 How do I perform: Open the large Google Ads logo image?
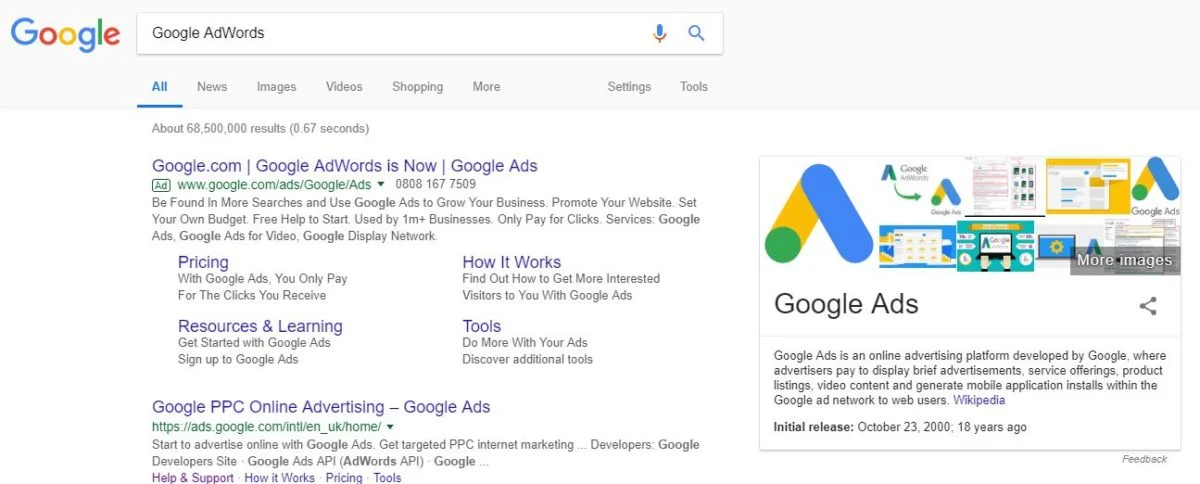point(819,215)
